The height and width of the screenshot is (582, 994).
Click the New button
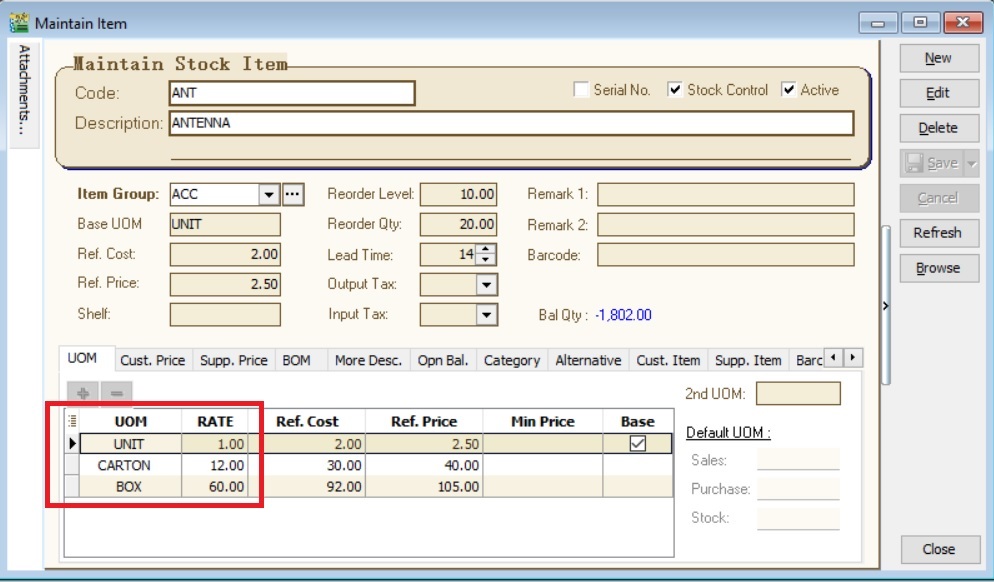937,58
